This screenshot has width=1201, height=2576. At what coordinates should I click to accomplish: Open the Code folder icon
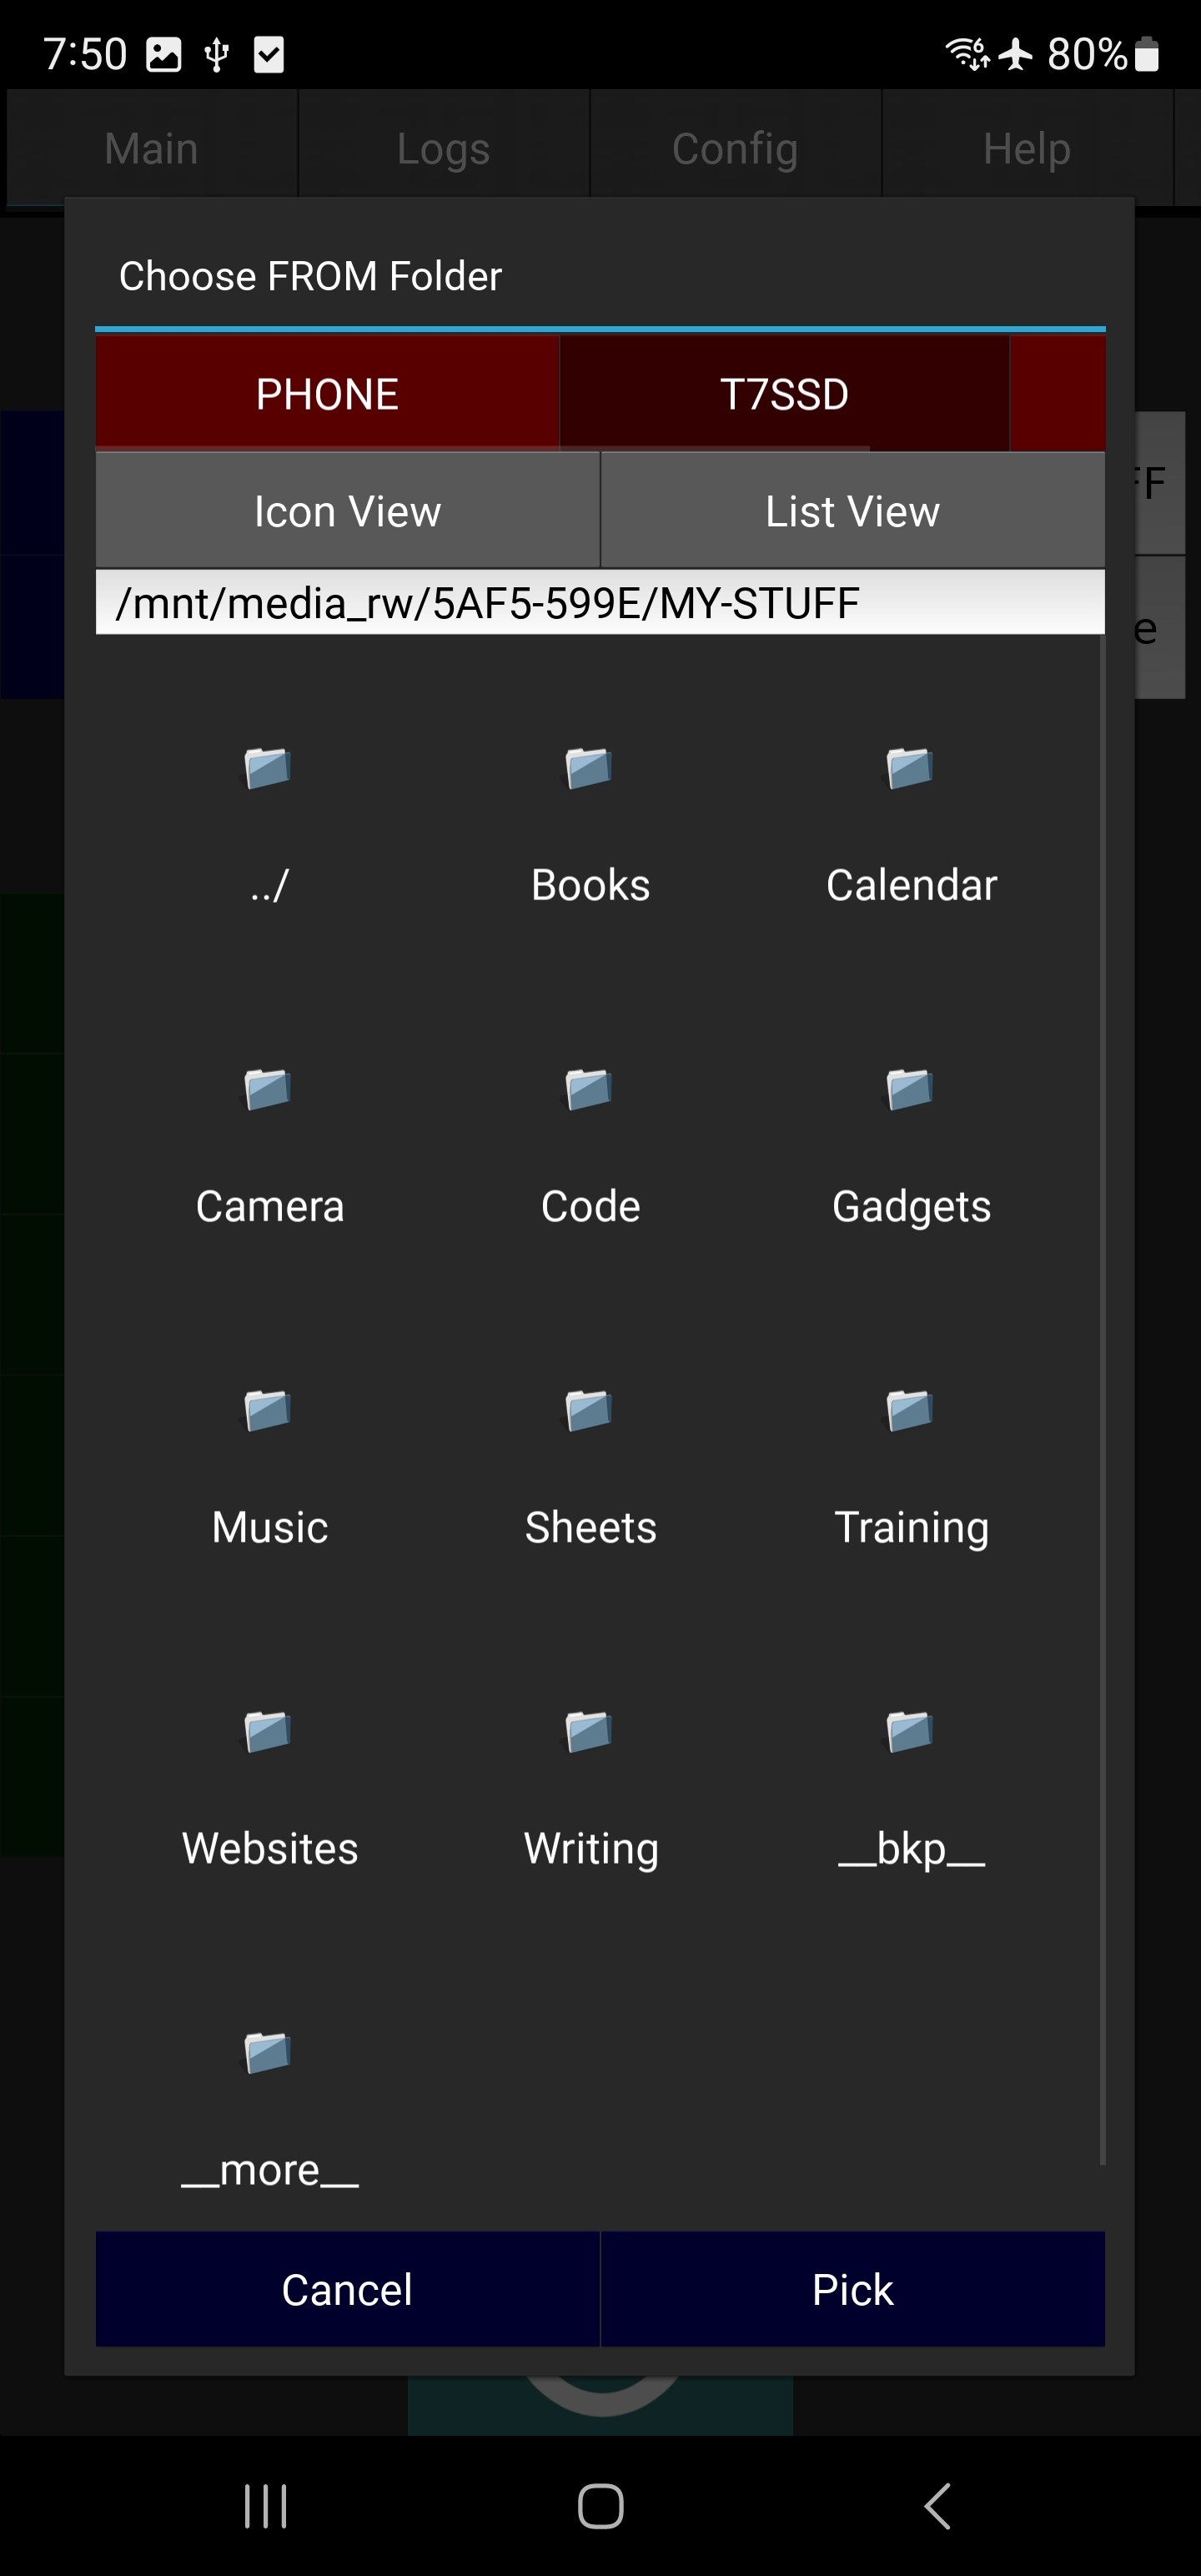(x=589, y=1090)
